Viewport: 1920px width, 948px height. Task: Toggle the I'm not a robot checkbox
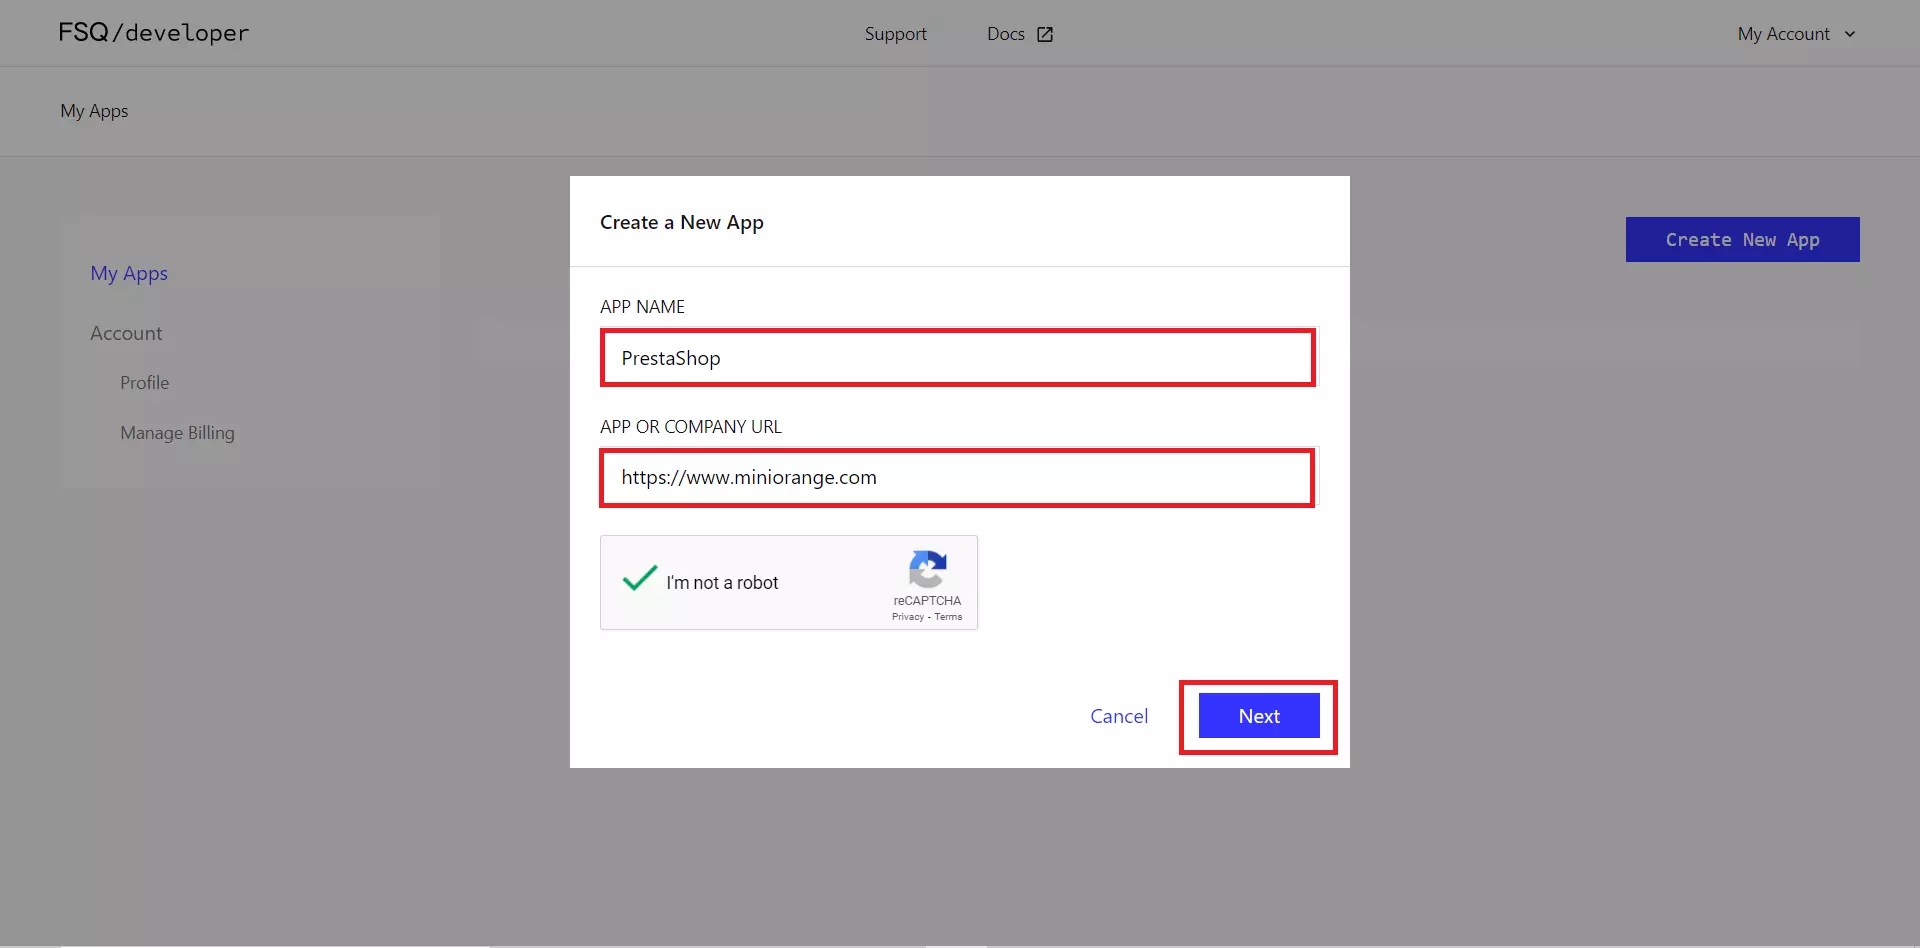point(640,580)
